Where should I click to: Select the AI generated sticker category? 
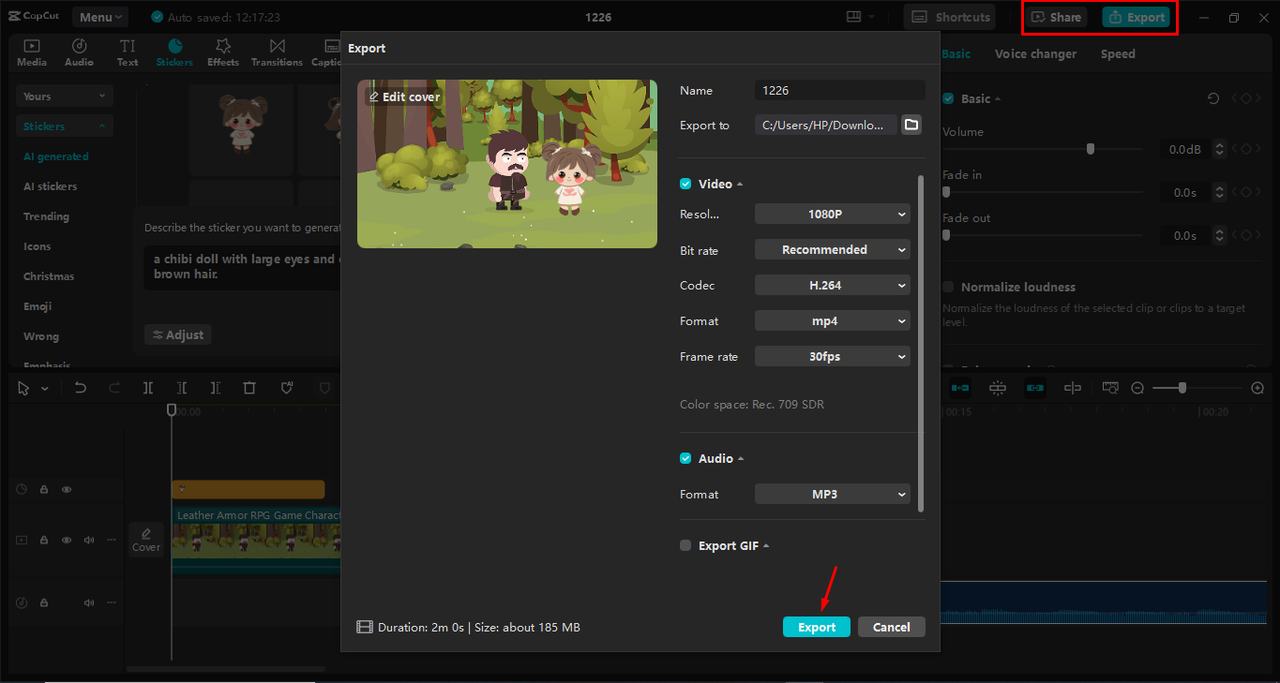[56, 157]
